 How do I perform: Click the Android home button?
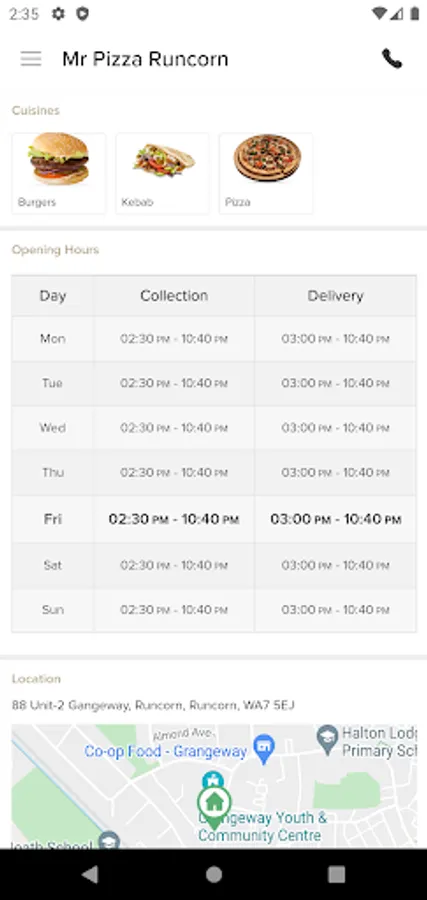[x=214, y=874]
